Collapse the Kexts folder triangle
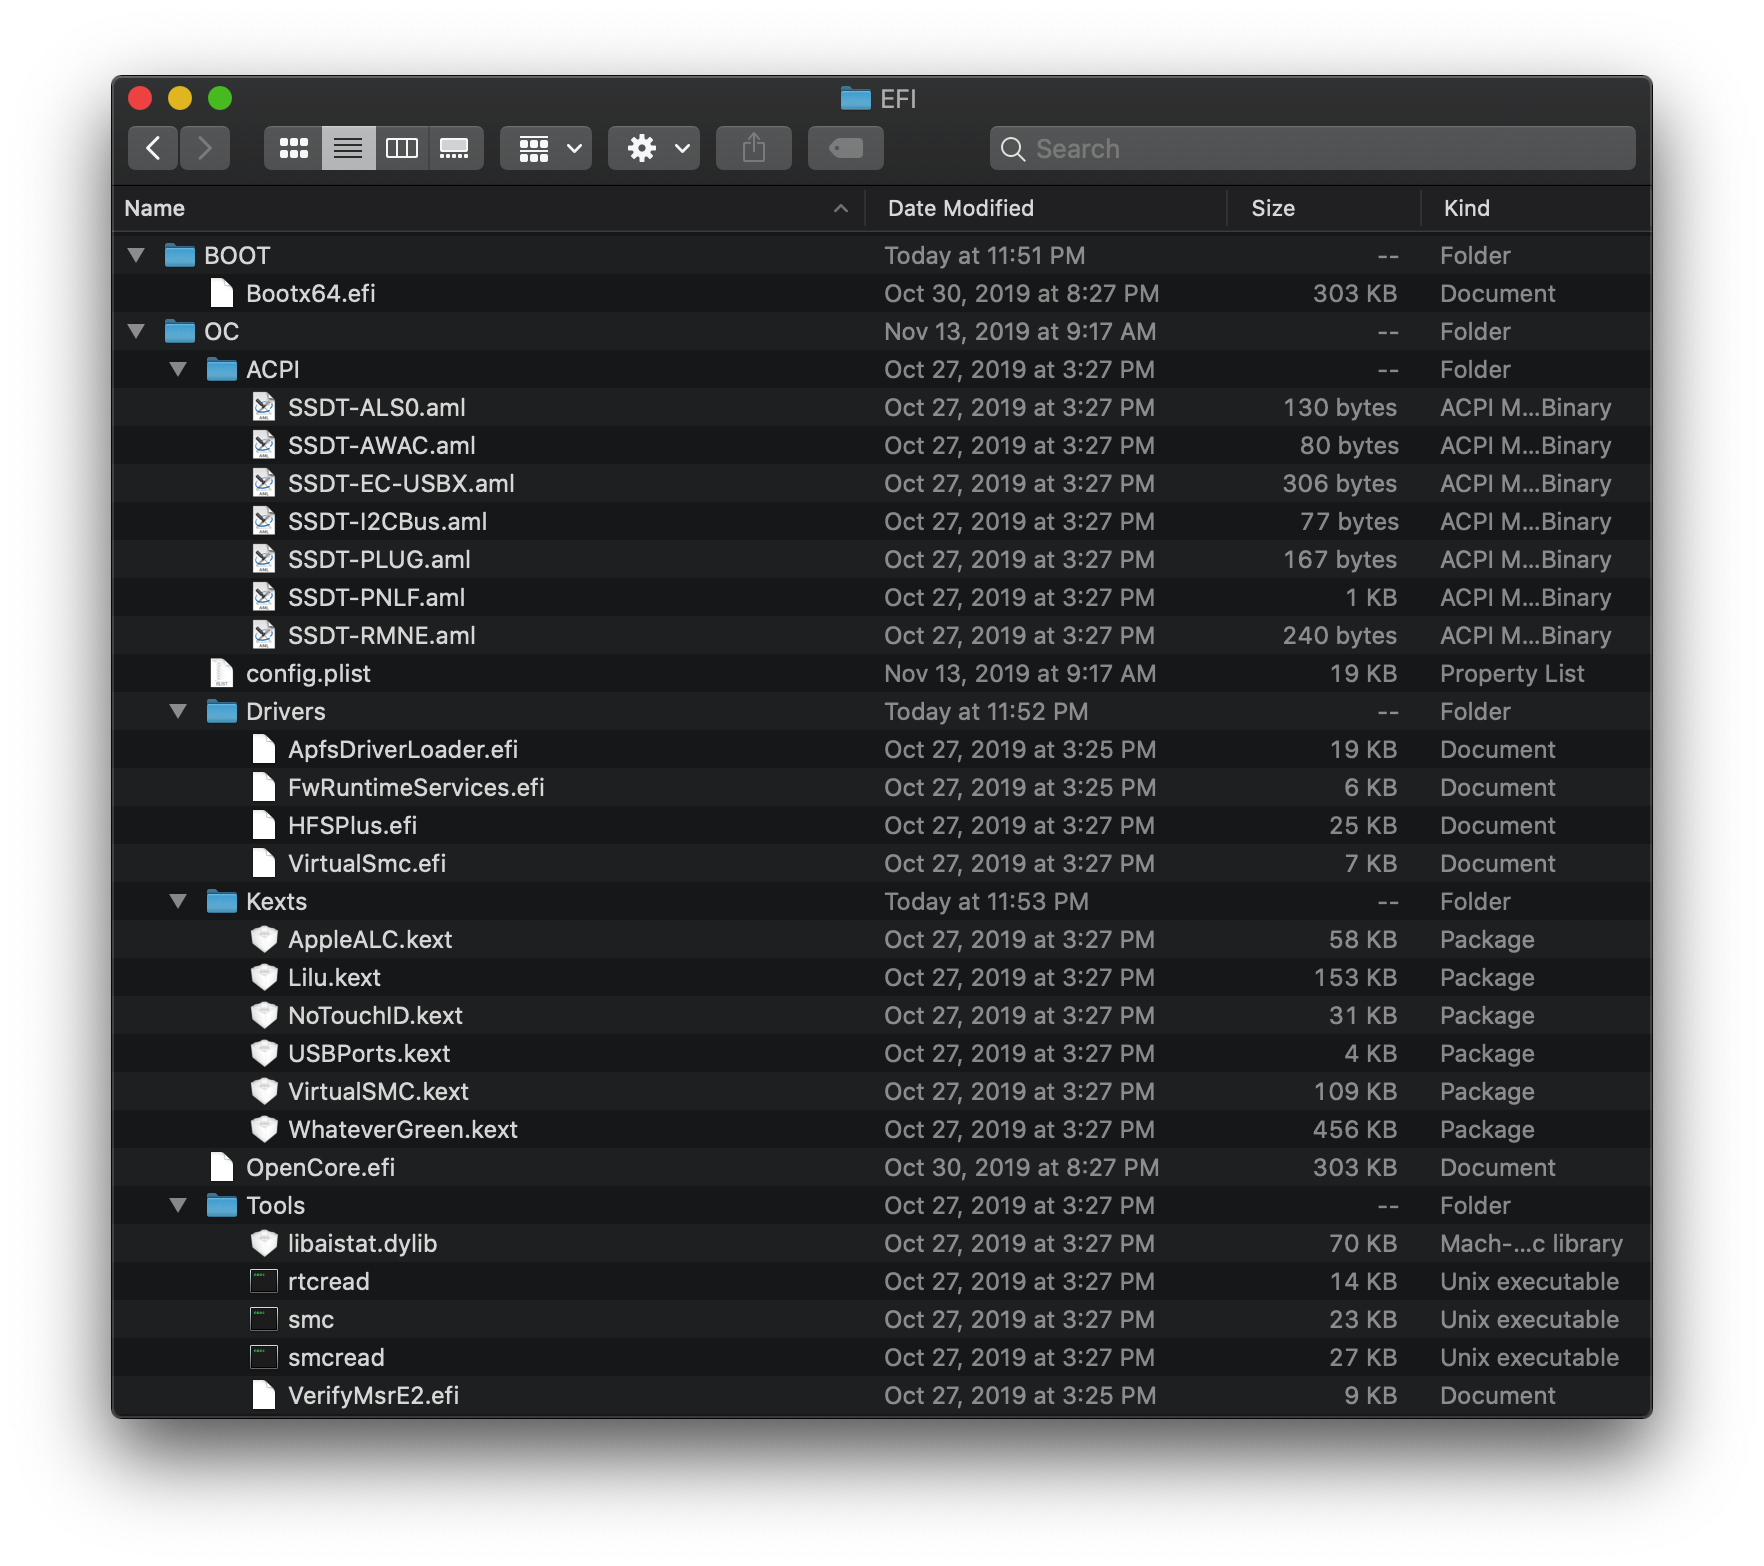Viewport: 1764px width, 1566px height. 179,901
